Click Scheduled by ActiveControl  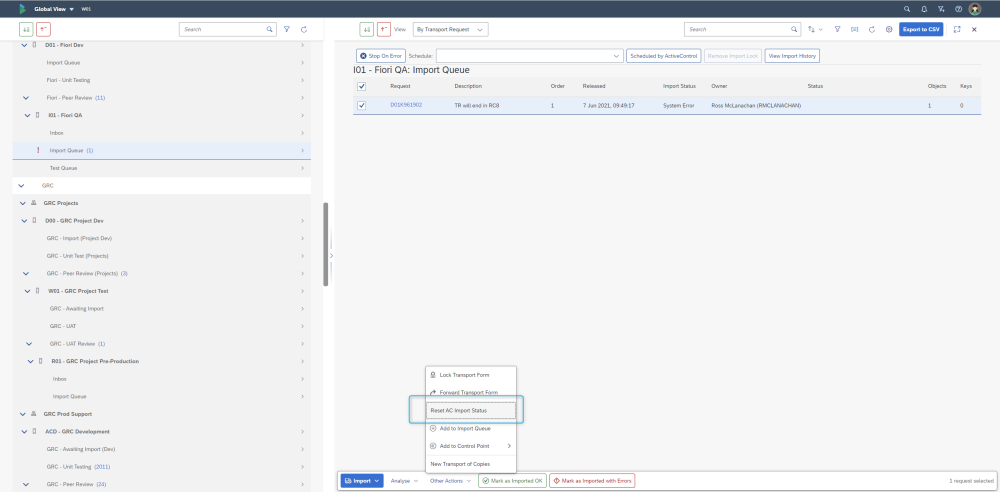tap(663, 56)
